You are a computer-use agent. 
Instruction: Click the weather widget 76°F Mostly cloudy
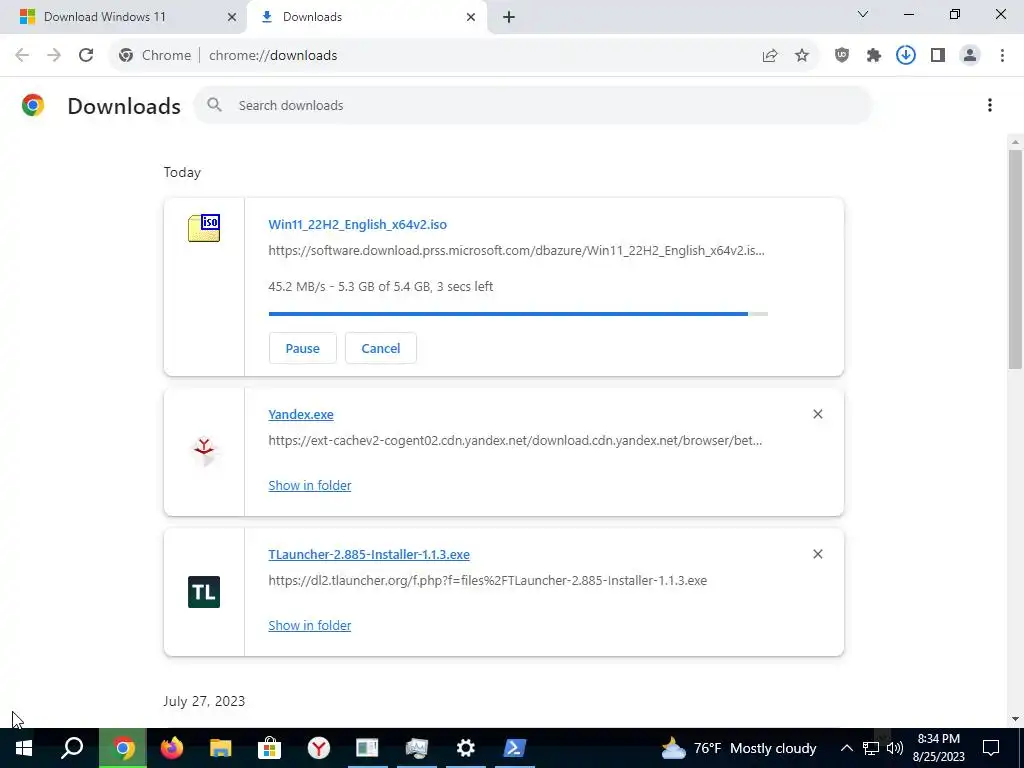[x=739, y=748]
